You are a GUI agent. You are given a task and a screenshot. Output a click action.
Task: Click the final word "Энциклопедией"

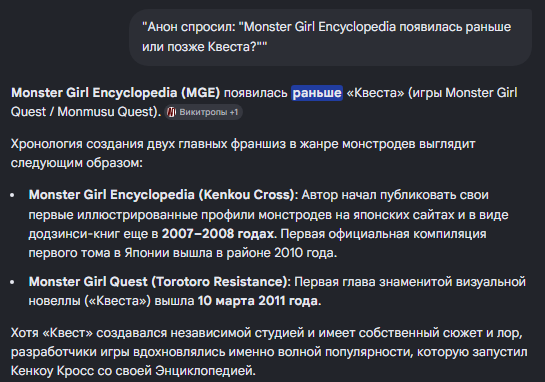click(x=203, y=371)
